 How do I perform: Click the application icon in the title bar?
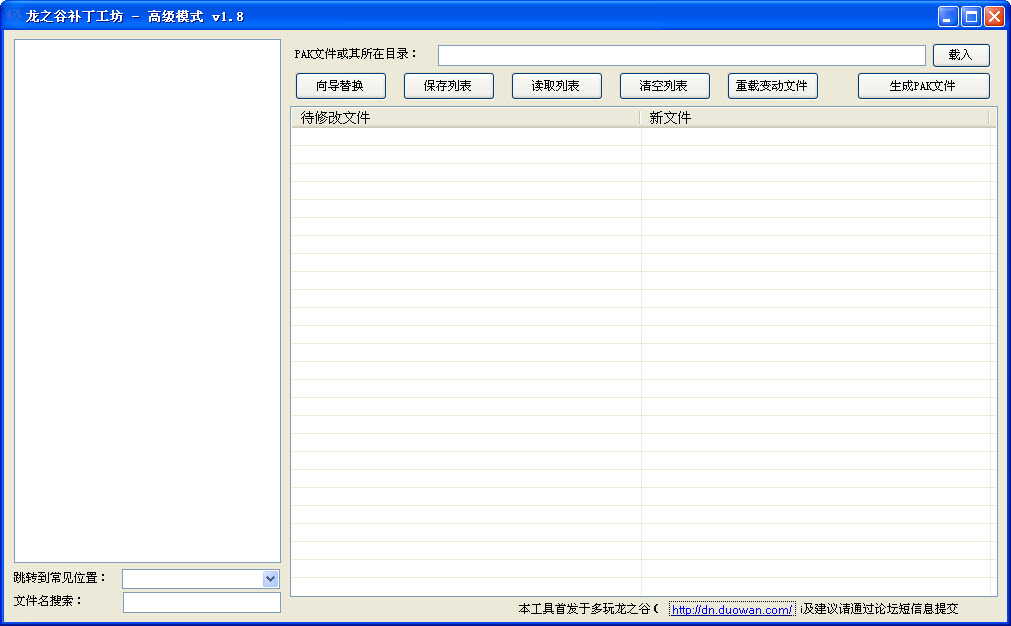[12, 15]
